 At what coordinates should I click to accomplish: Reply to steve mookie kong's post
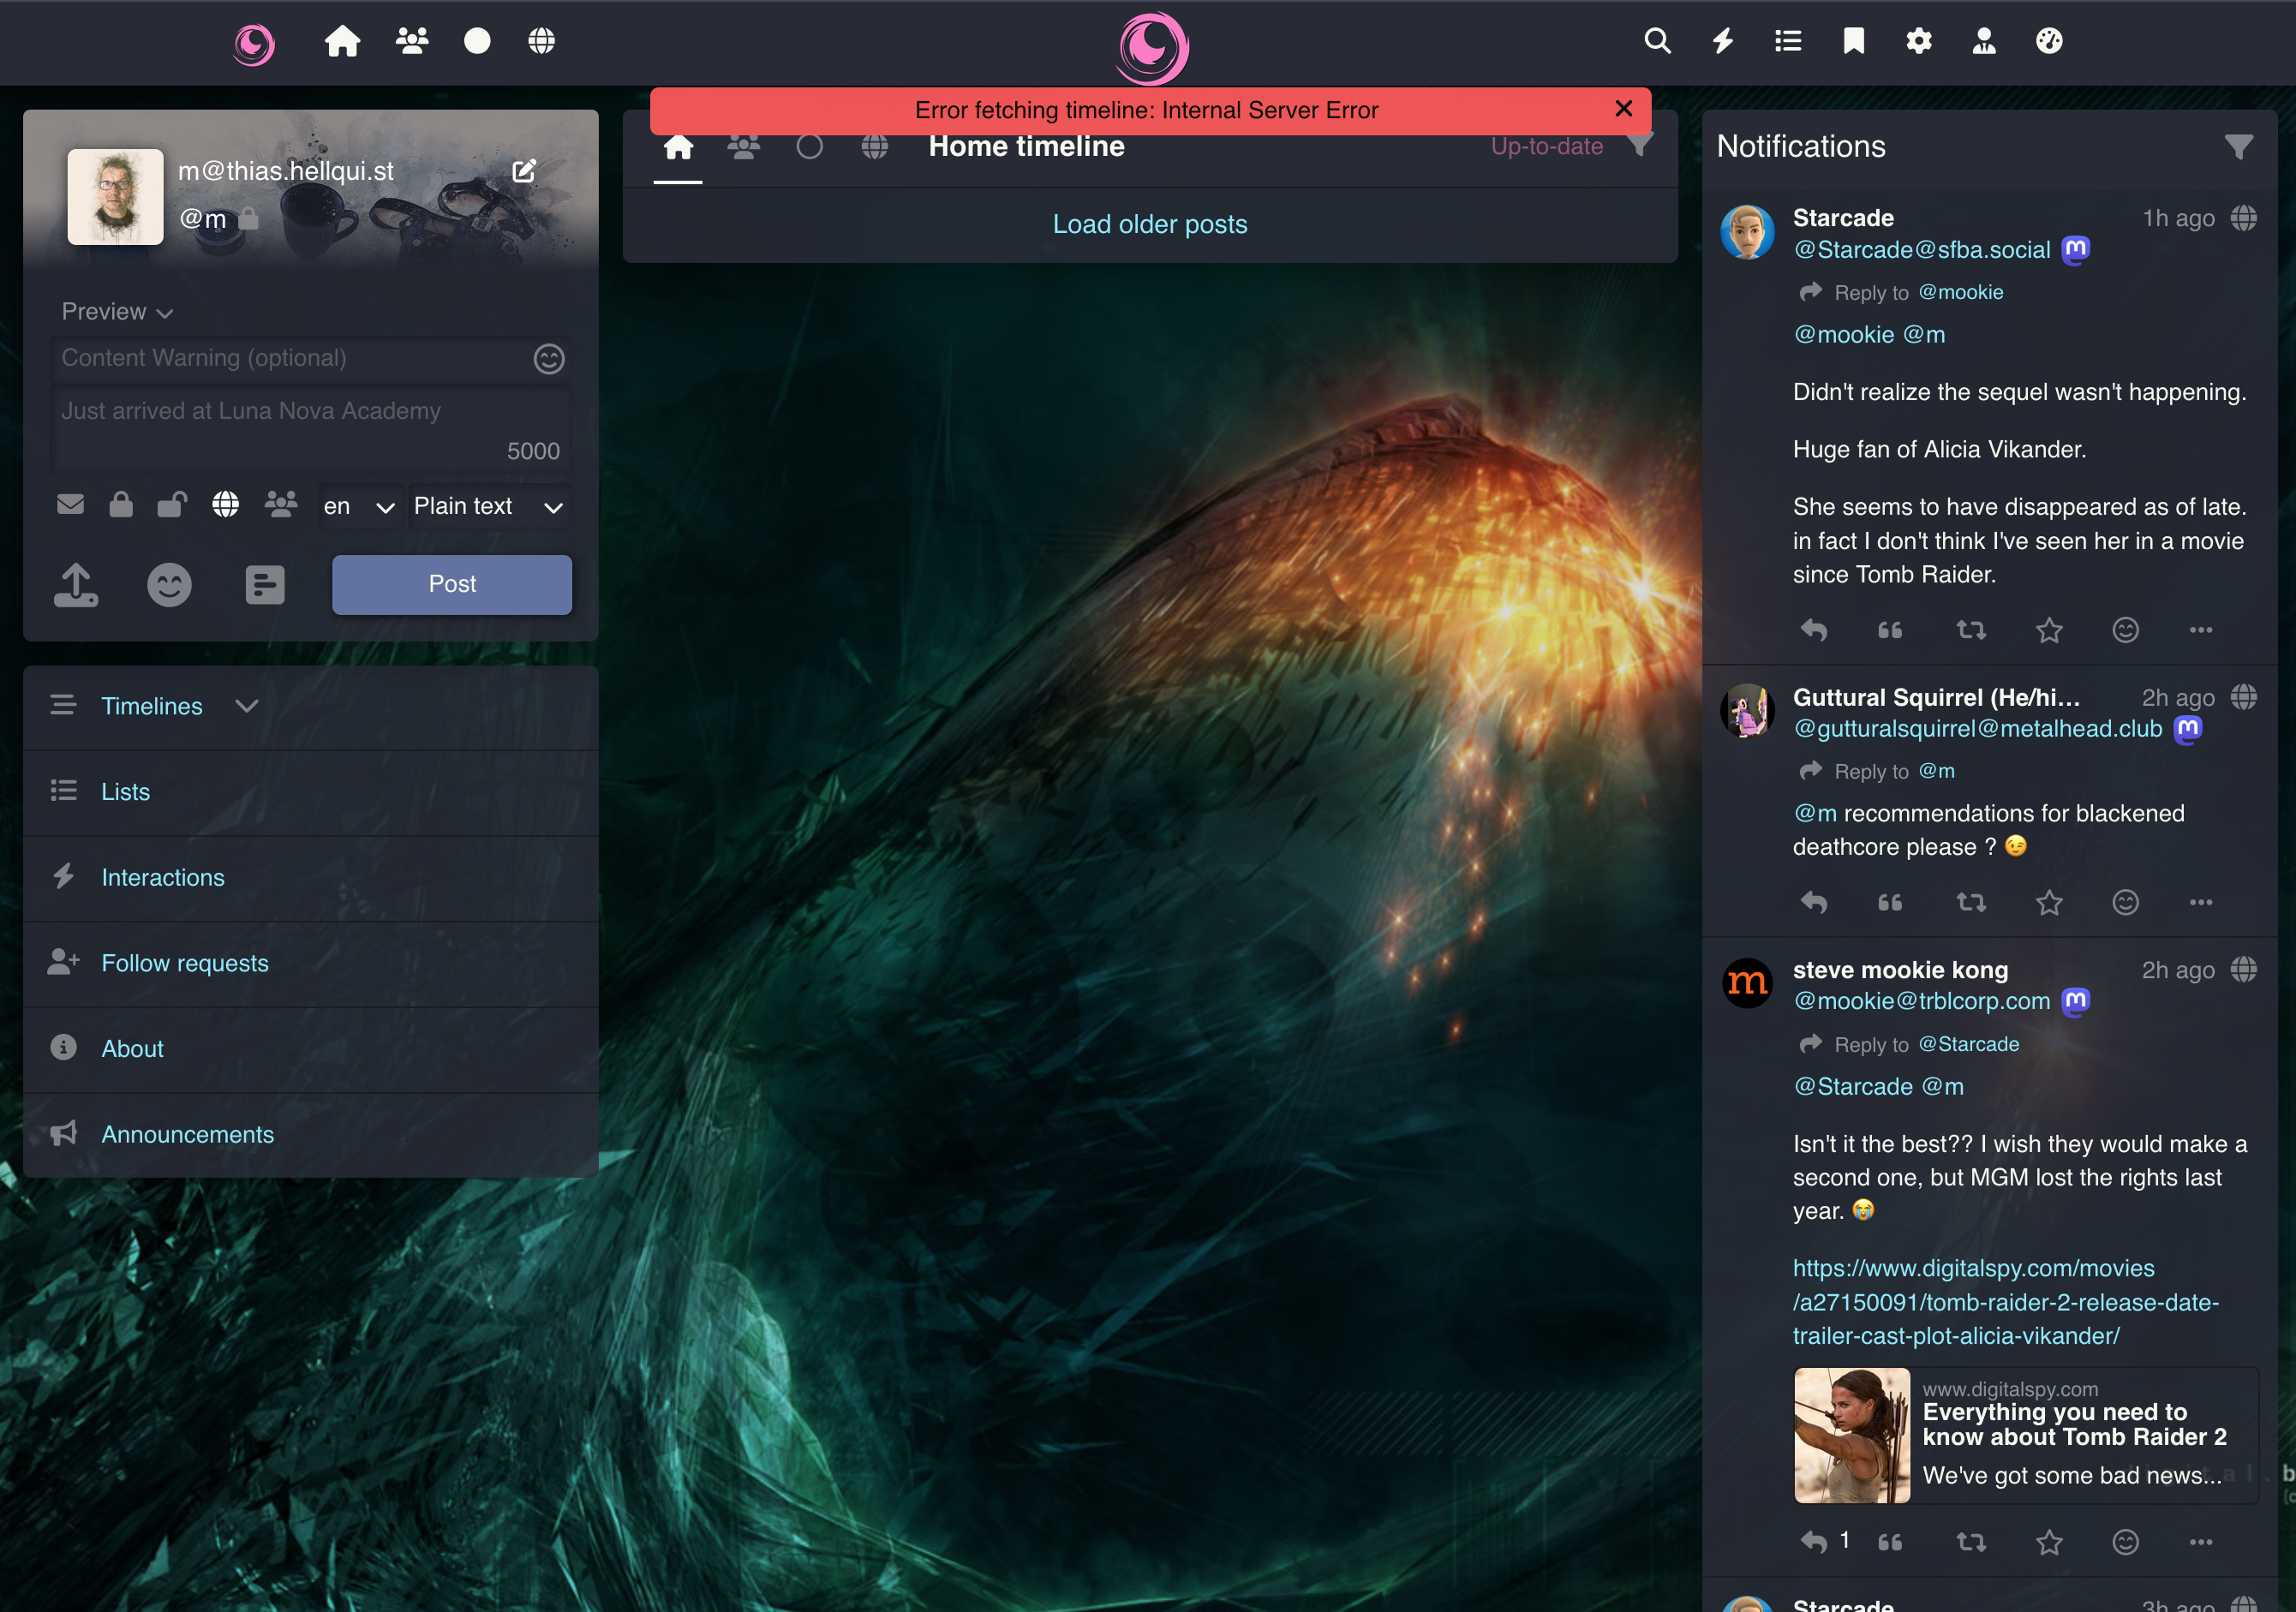(x=1814, y=1542)
